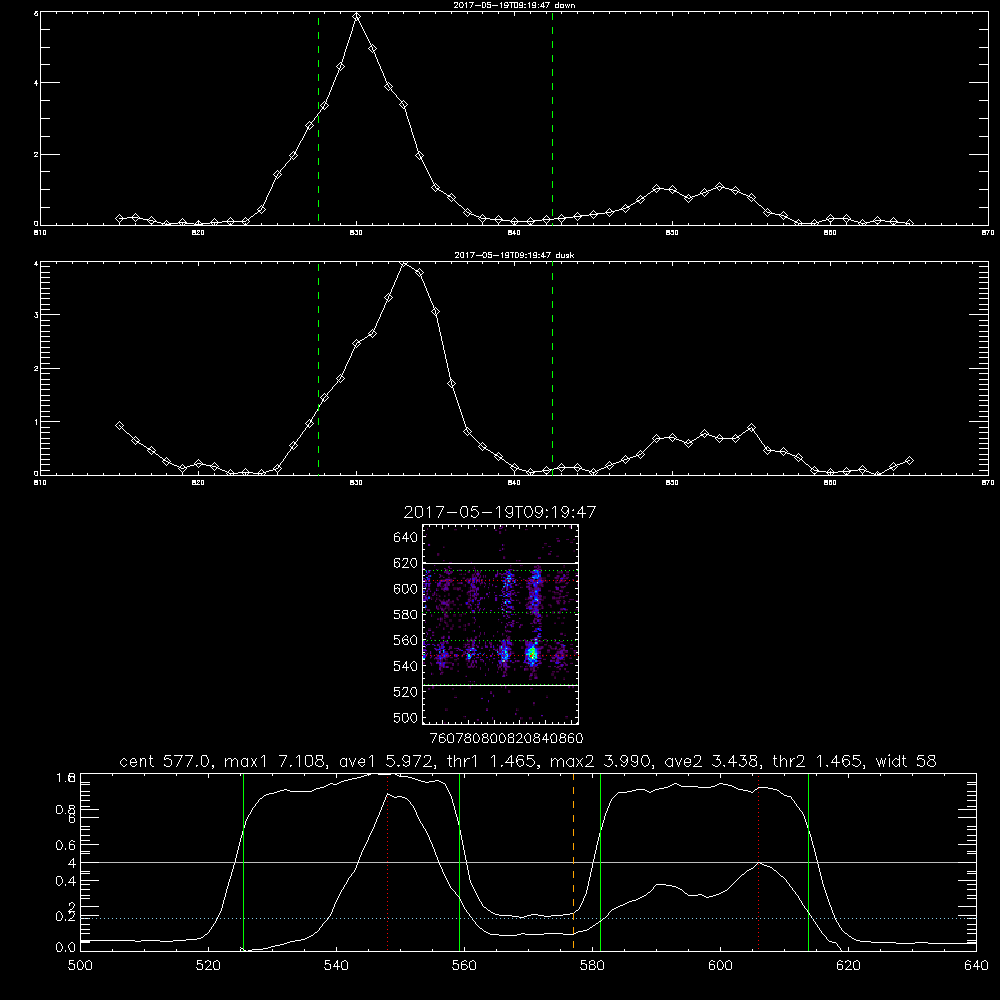Select the 'thr2 1.465' value text
Screen dimensions: 1000x1000
coord(817,761)
